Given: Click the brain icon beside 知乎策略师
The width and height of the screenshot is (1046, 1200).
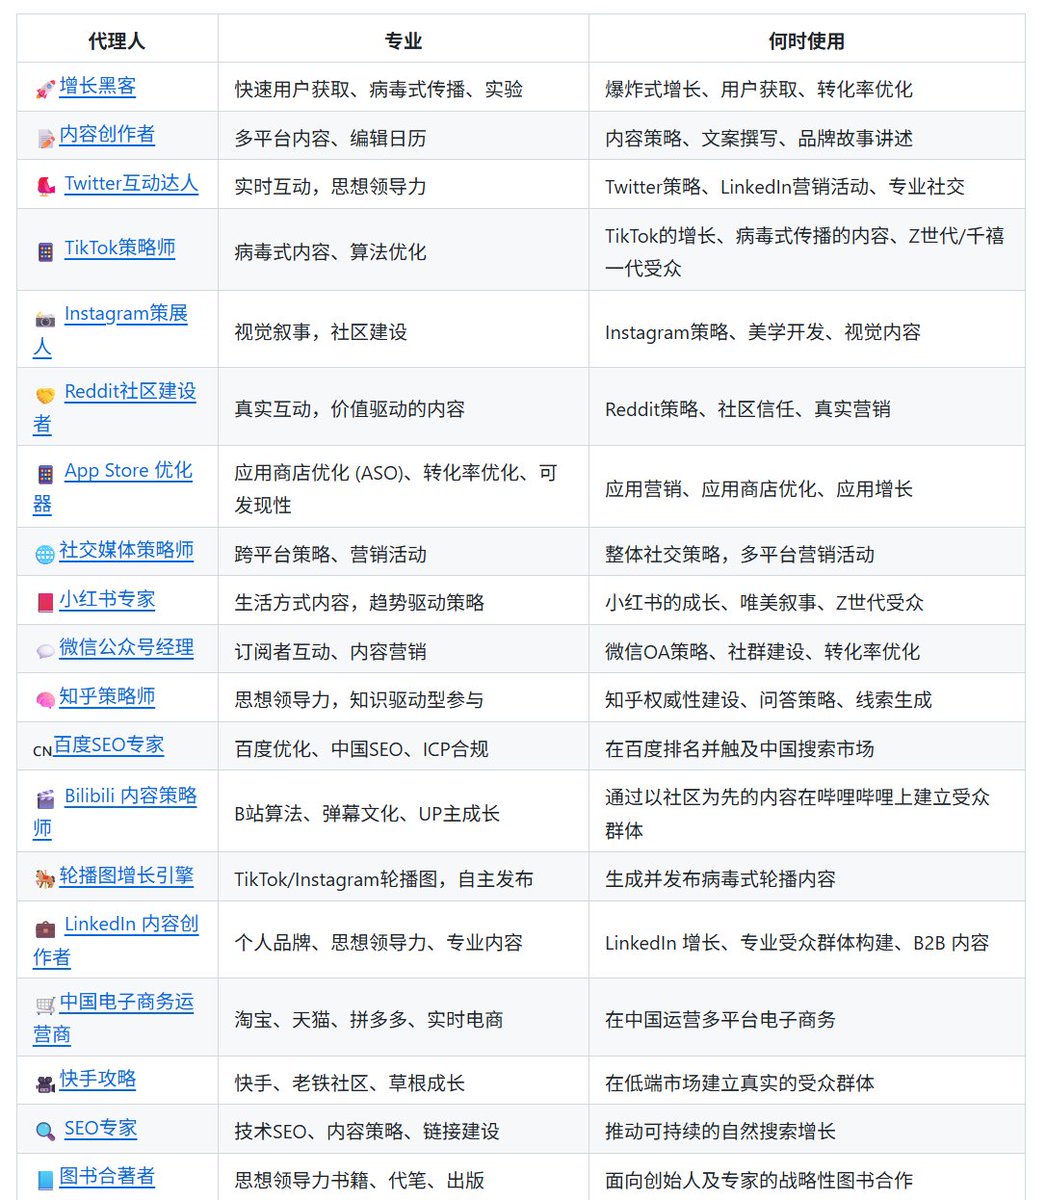Looking at the screenshot, I should 45,700.
